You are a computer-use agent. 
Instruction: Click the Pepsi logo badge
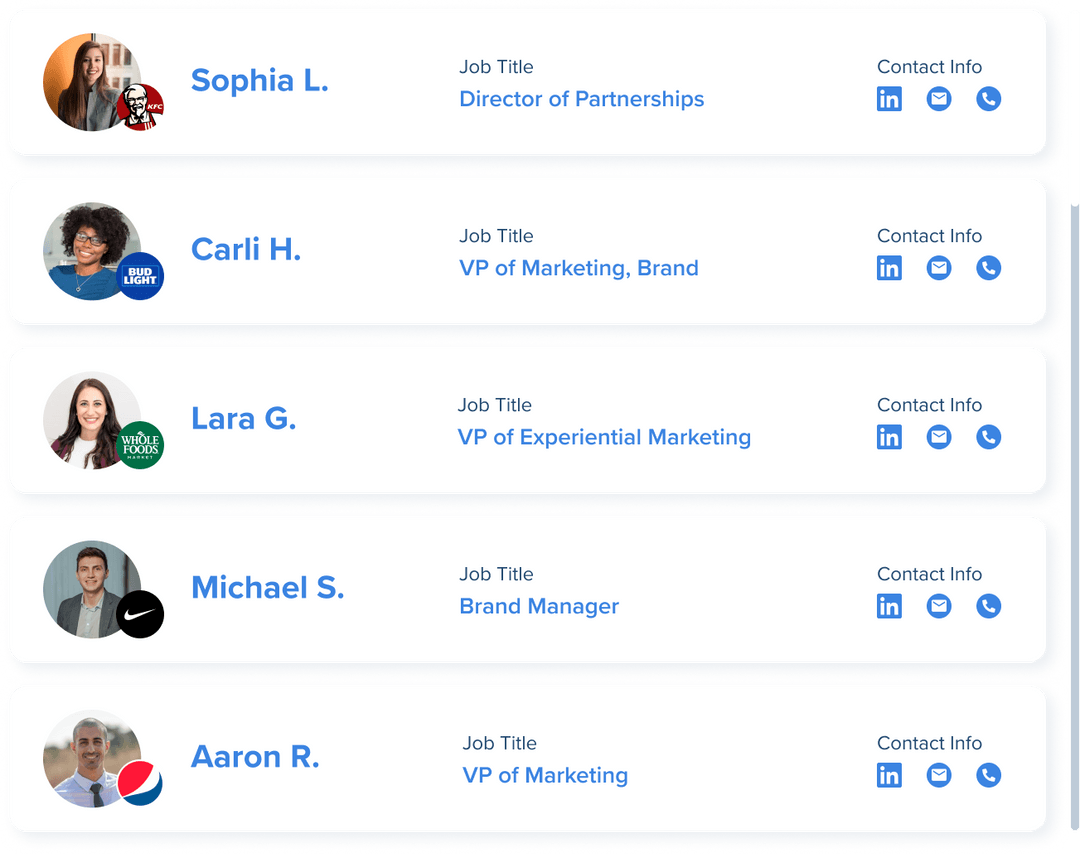point(140,783)
